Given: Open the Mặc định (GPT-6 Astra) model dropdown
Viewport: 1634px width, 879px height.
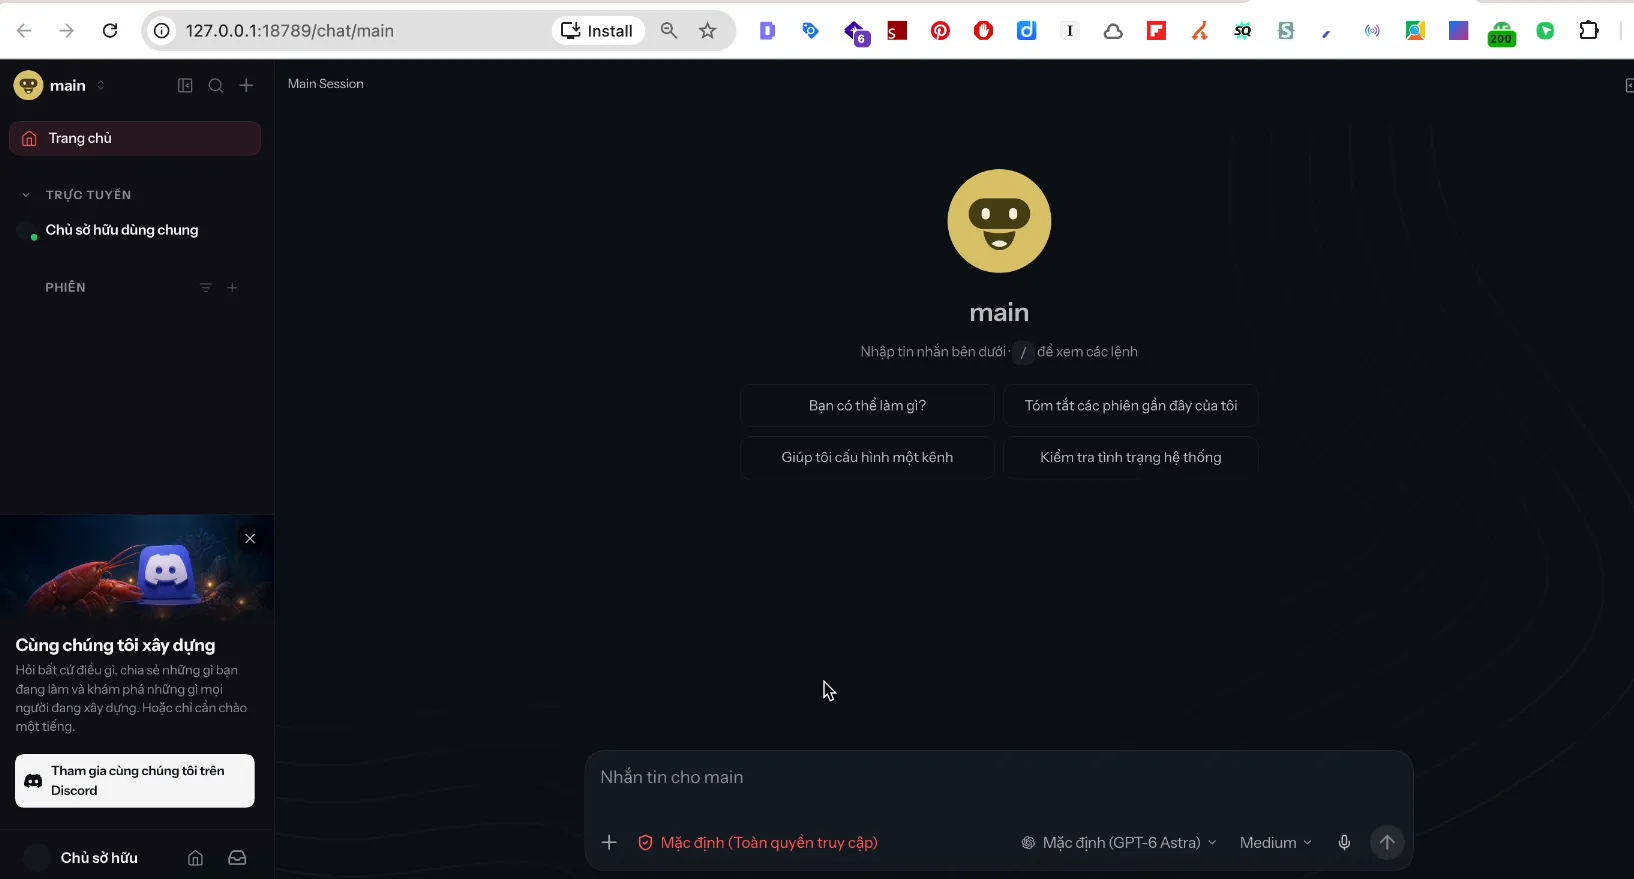Looking at the screenshot, I should tap(1119, 843).
